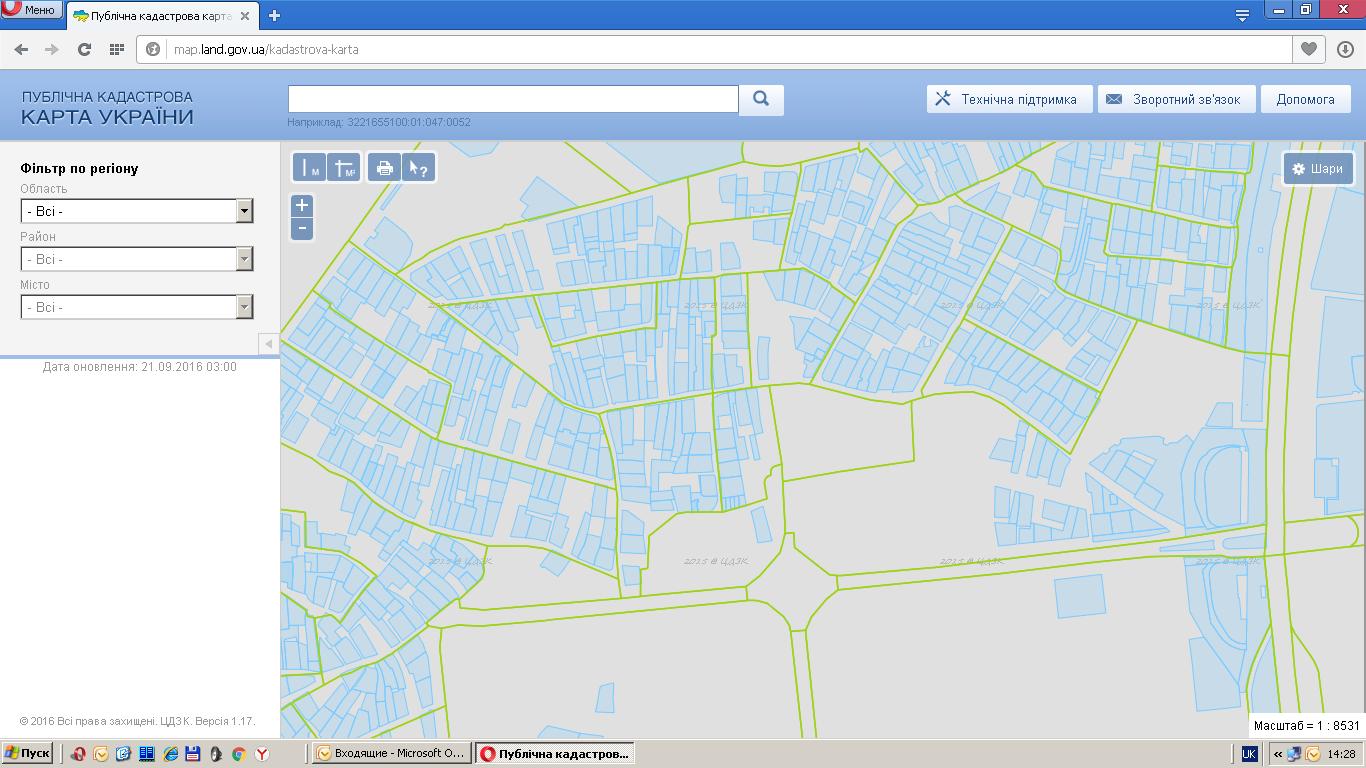Open the Opera Меню
The width and height of the screenshot is (1366, 768).
31,10
